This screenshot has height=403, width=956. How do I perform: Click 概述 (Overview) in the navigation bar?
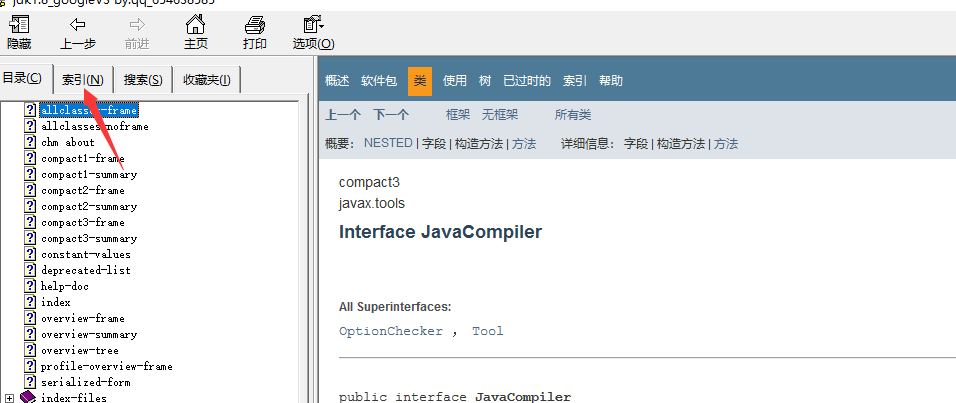pyautogui.click(x=337, y=80)
